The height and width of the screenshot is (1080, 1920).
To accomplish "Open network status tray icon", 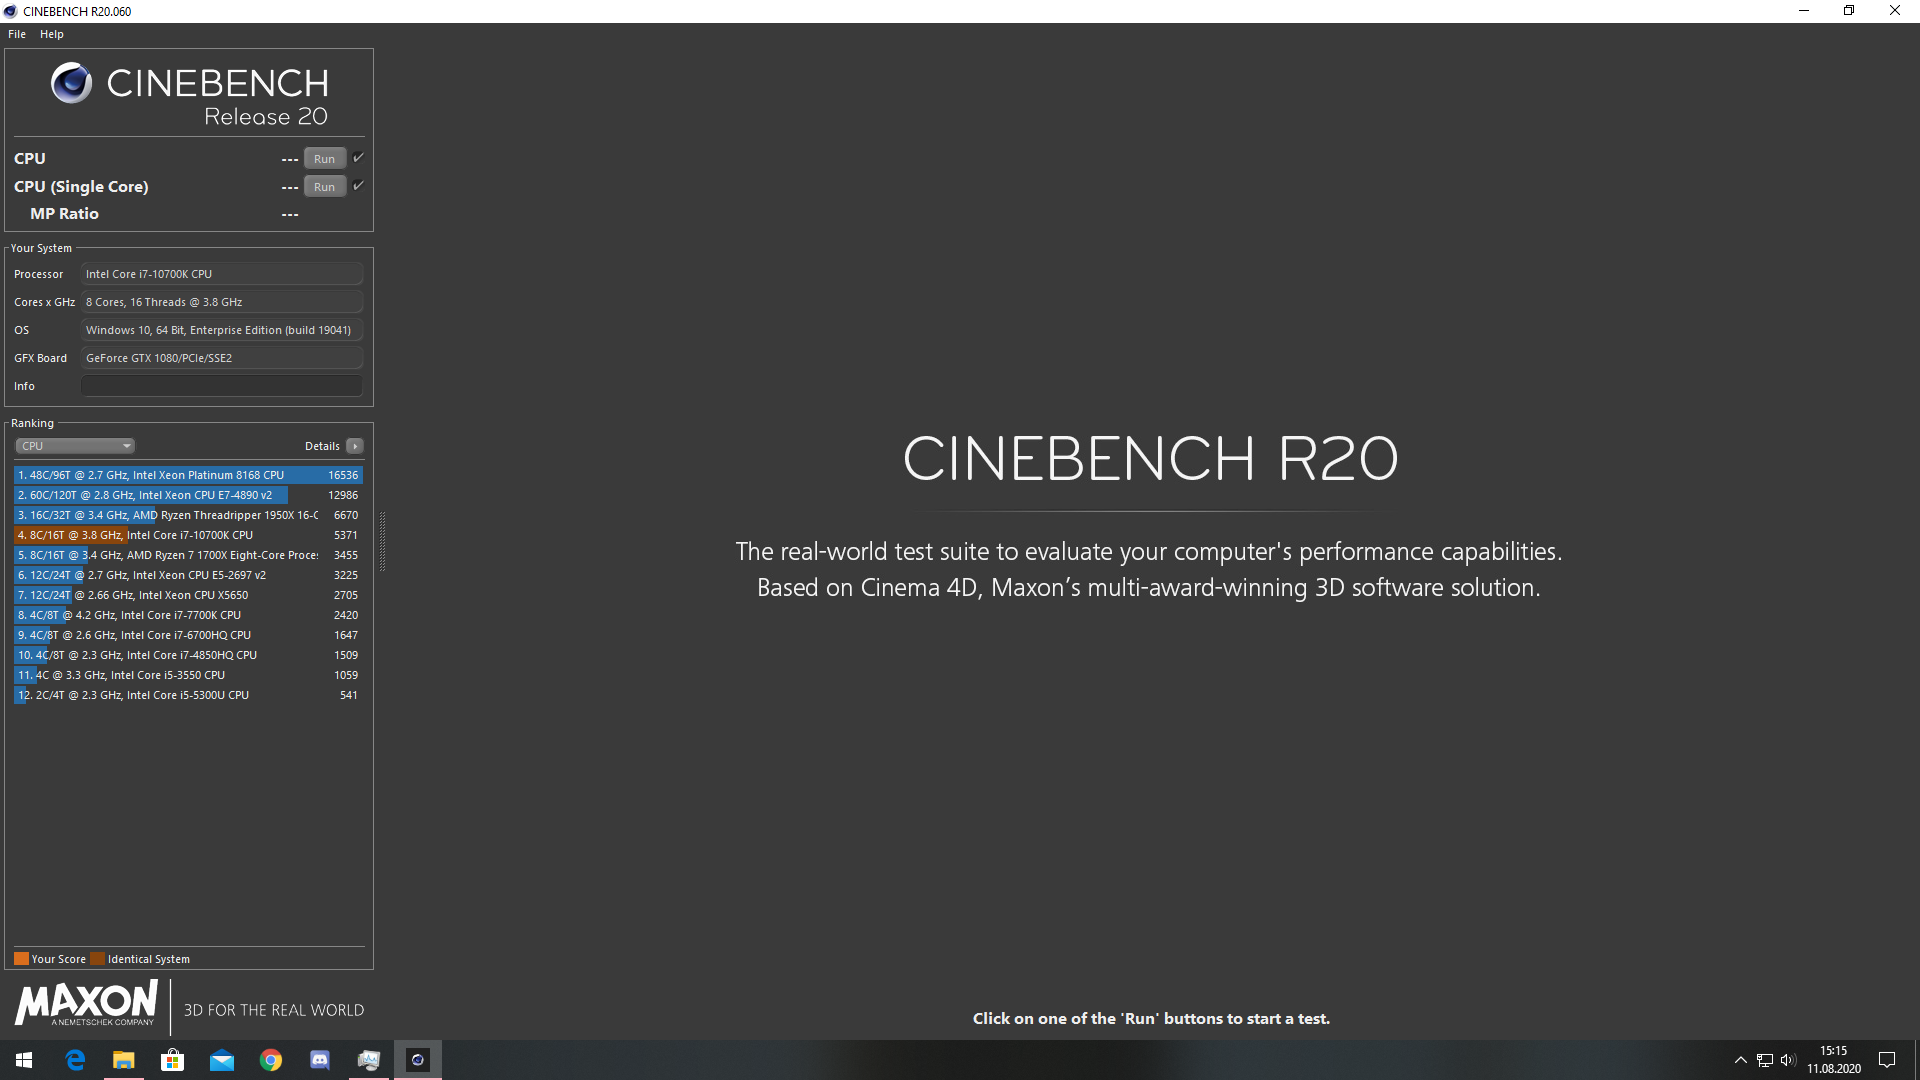I will (x=1765, y=1060).
